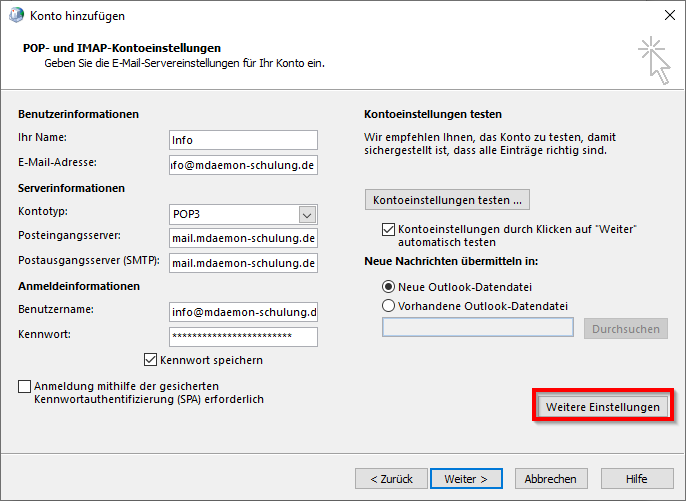Click the Zurück button
This screenshot has width=686, height=501.
tap(387, 479)
